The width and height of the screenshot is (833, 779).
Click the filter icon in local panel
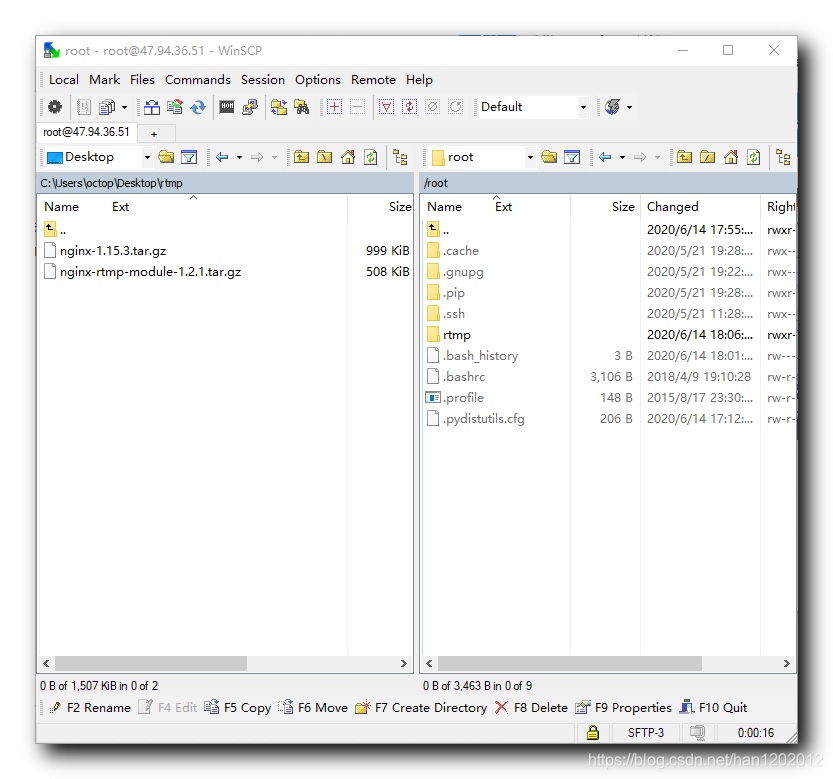189,157
